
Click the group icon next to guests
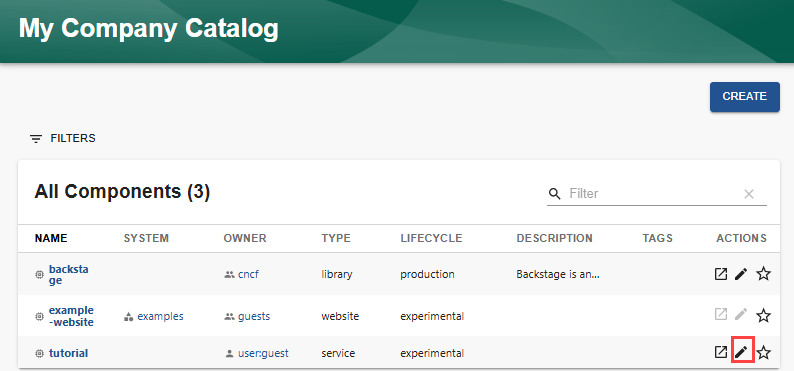point(229,317)
